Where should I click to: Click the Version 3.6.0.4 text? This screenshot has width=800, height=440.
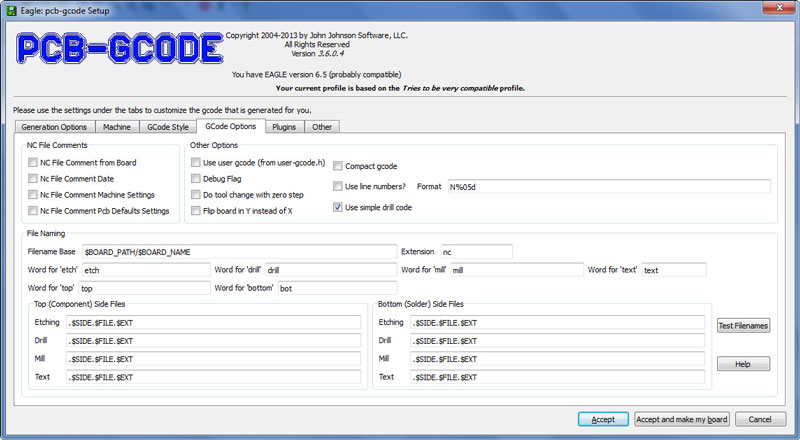pos(317,54)
